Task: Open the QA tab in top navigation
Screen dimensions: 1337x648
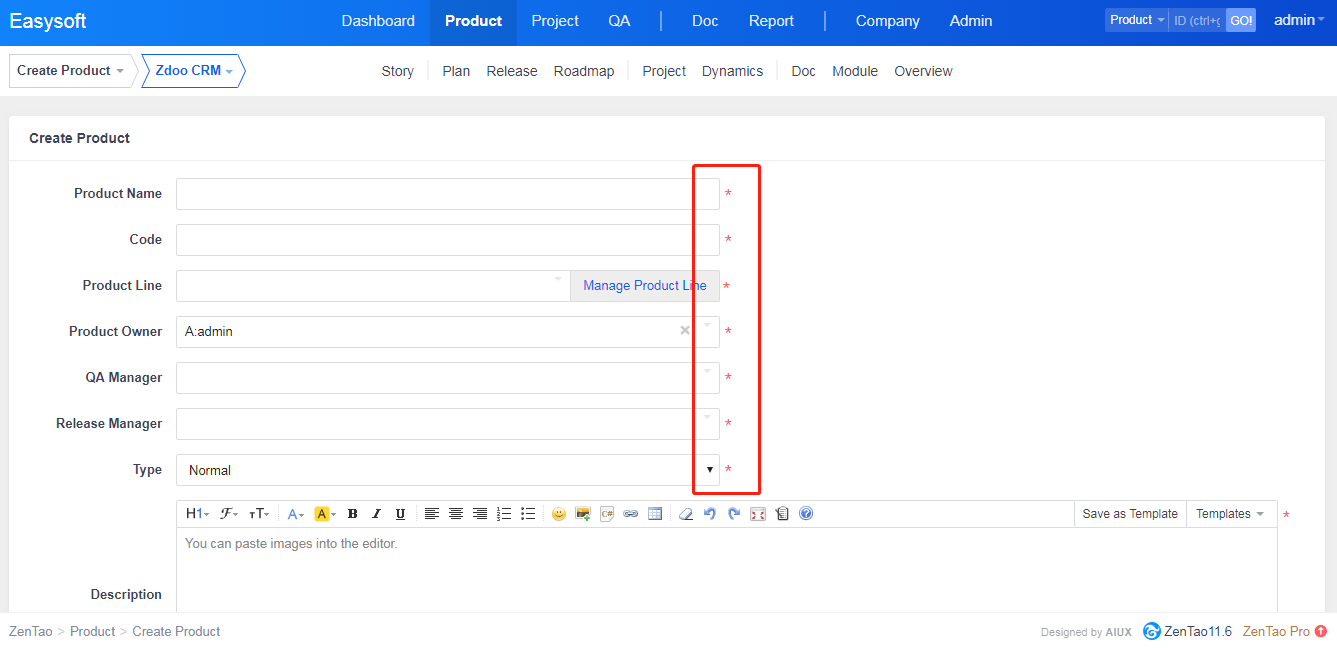Action: pyautogui.click(x=619, y=21)
